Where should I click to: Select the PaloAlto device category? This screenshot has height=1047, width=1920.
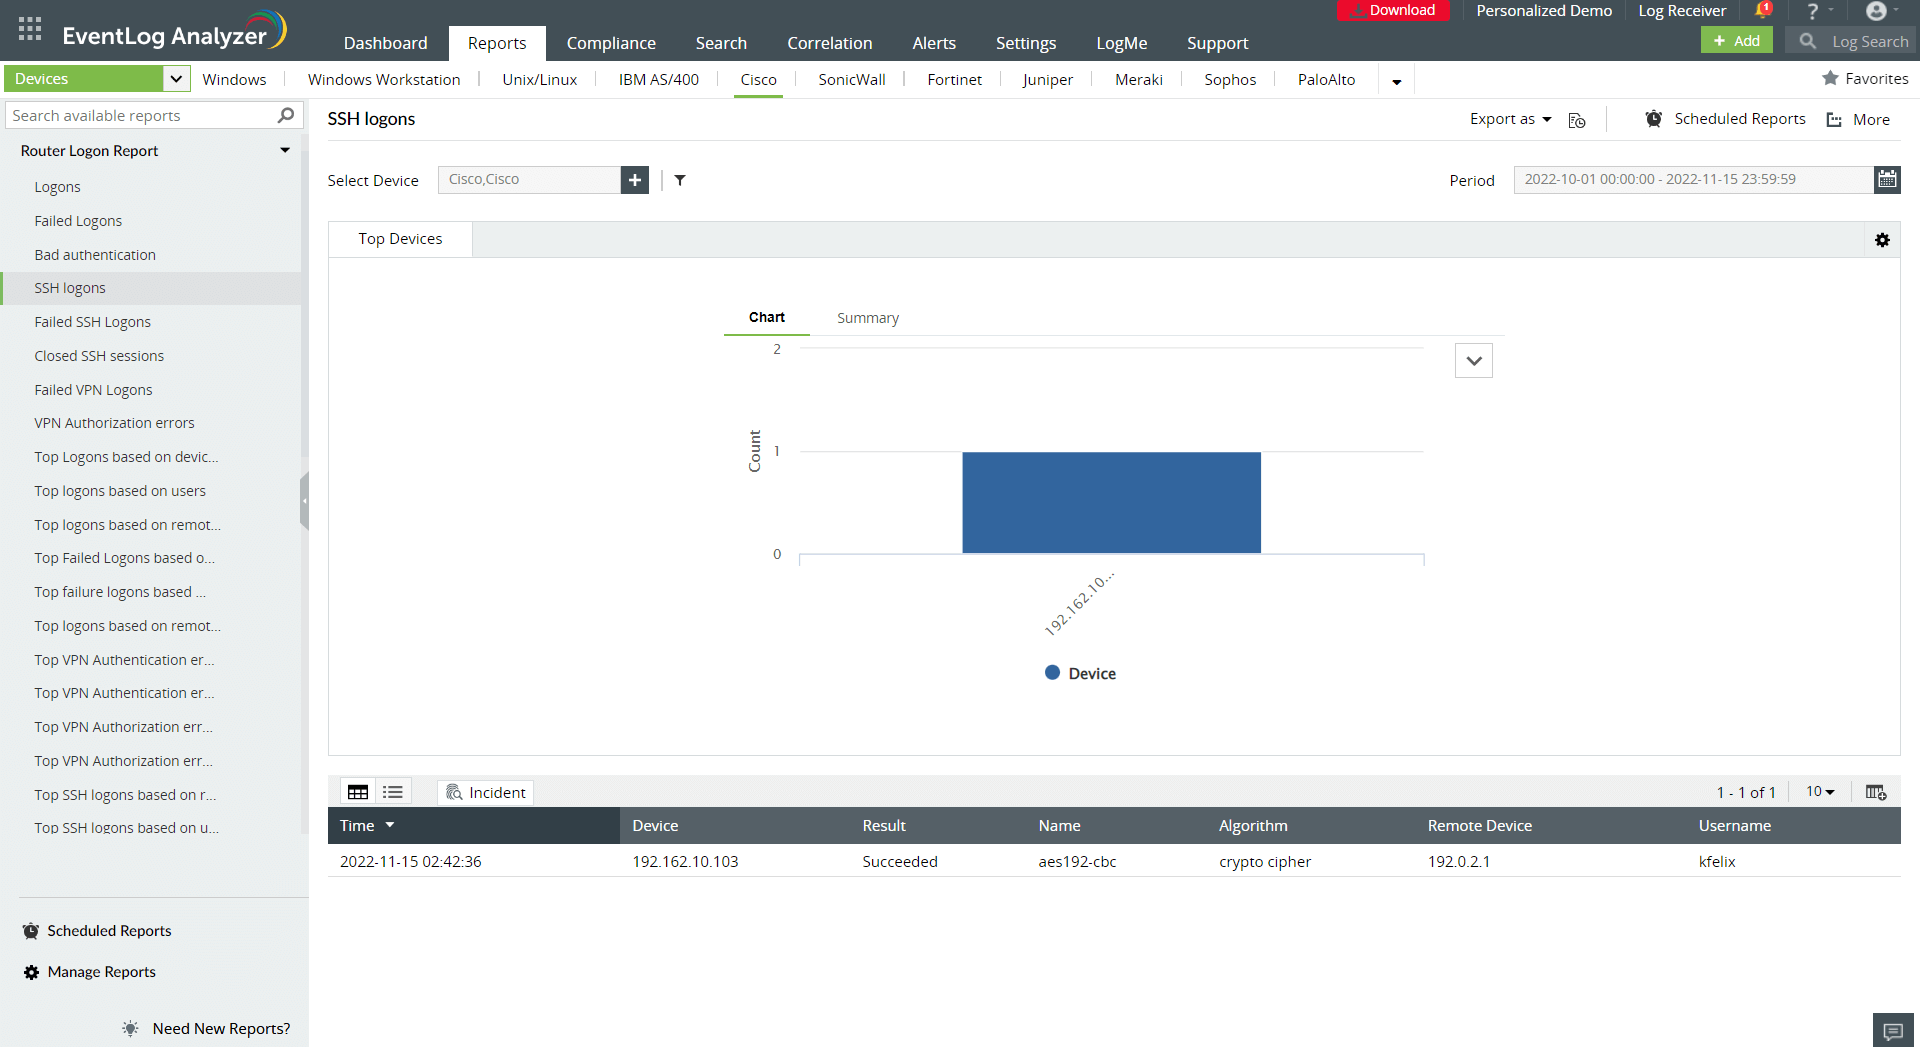1327,79
